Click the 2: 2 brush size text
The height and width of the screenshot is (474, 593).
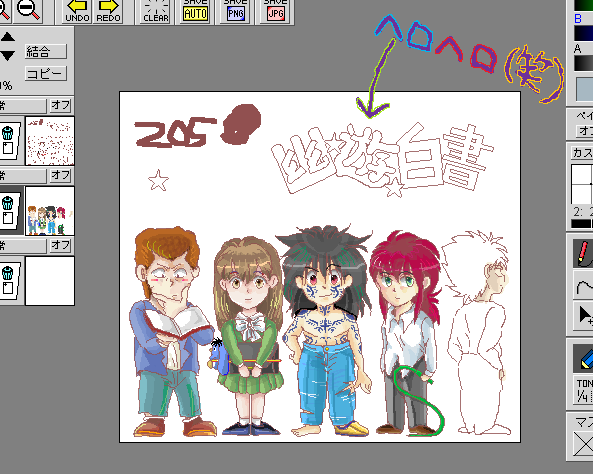[582, 211]
